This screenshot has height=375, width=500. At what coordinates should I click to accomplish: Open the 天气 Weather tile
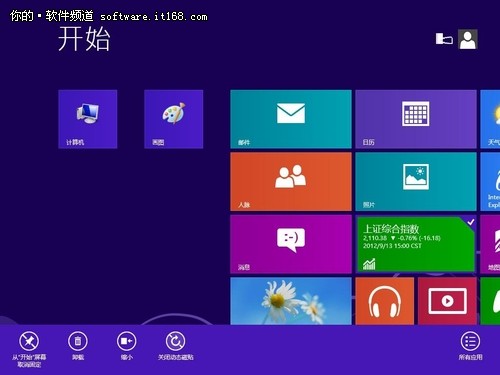pos(490,119)
